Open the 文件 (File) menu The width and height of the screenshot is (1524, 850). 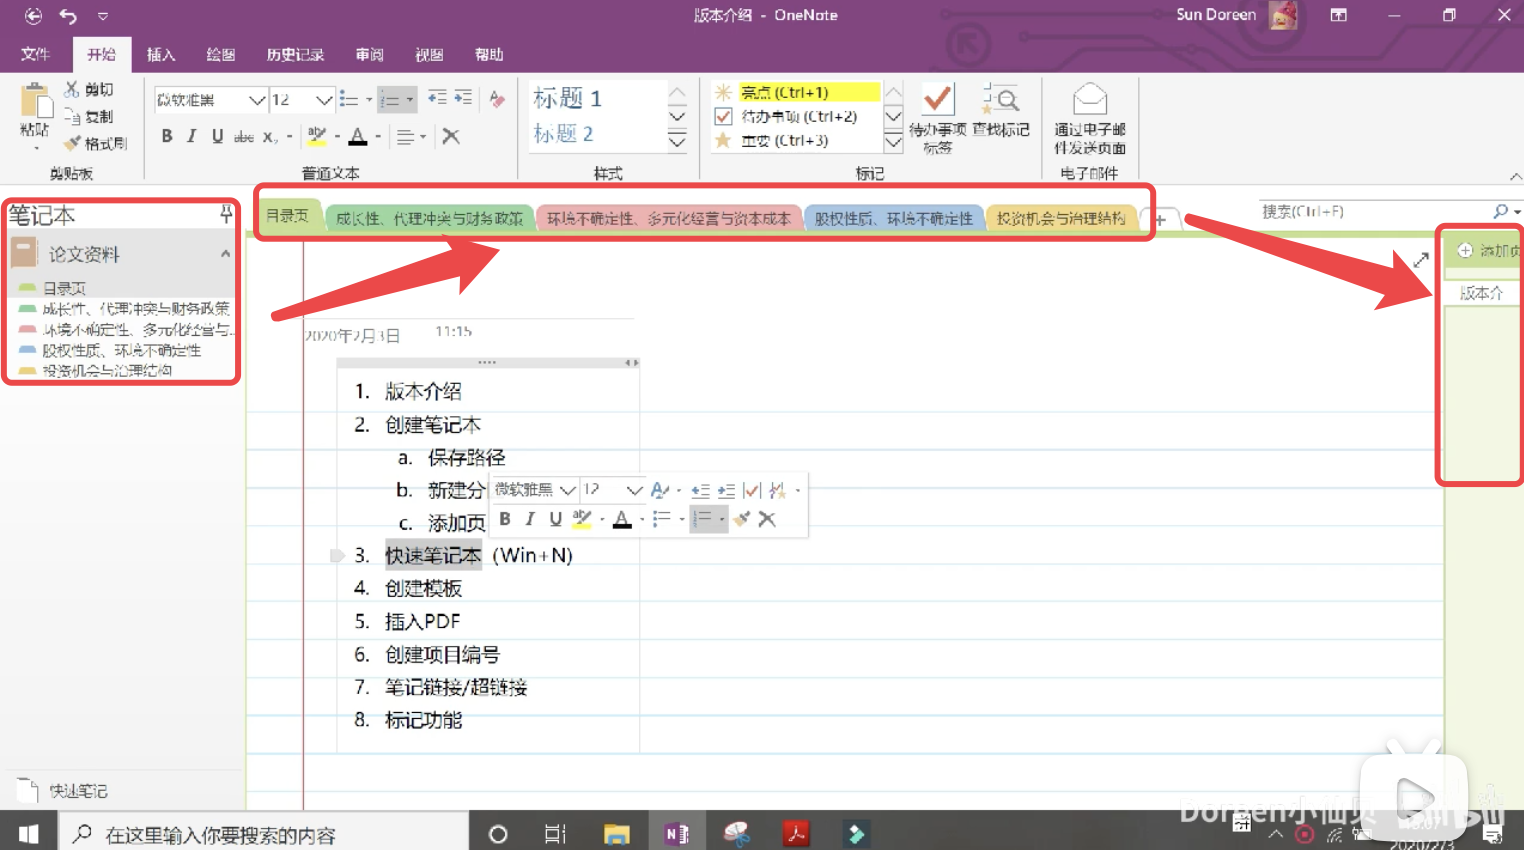[35, 54]
